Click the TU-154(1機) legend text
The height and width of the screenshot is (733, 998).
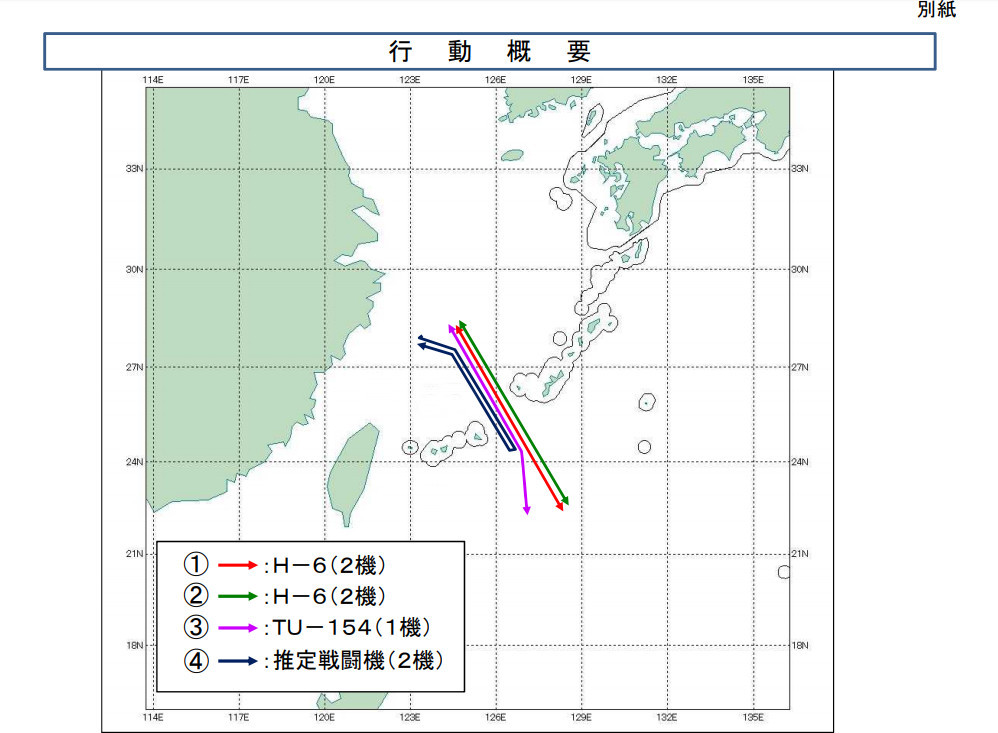352,628
